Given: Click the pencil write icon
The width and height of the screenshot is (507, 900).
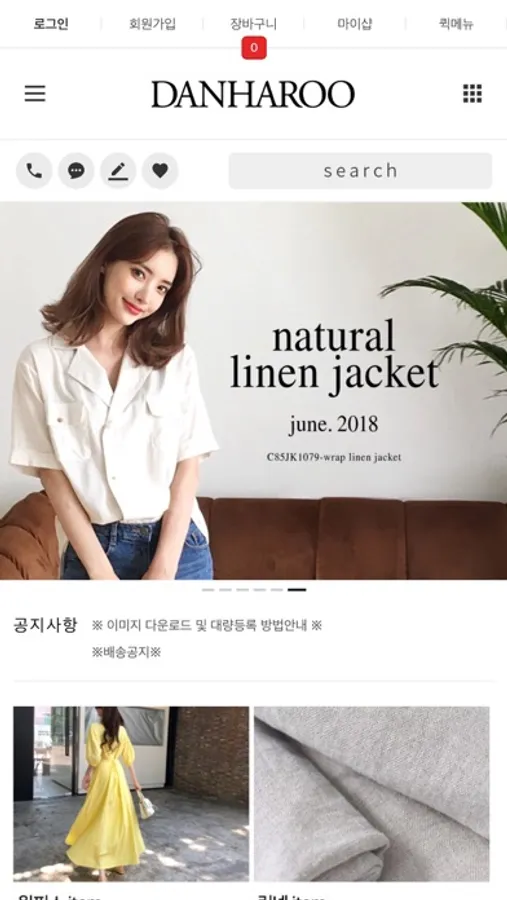Looking at the screenshot, I should click(118, 170).
